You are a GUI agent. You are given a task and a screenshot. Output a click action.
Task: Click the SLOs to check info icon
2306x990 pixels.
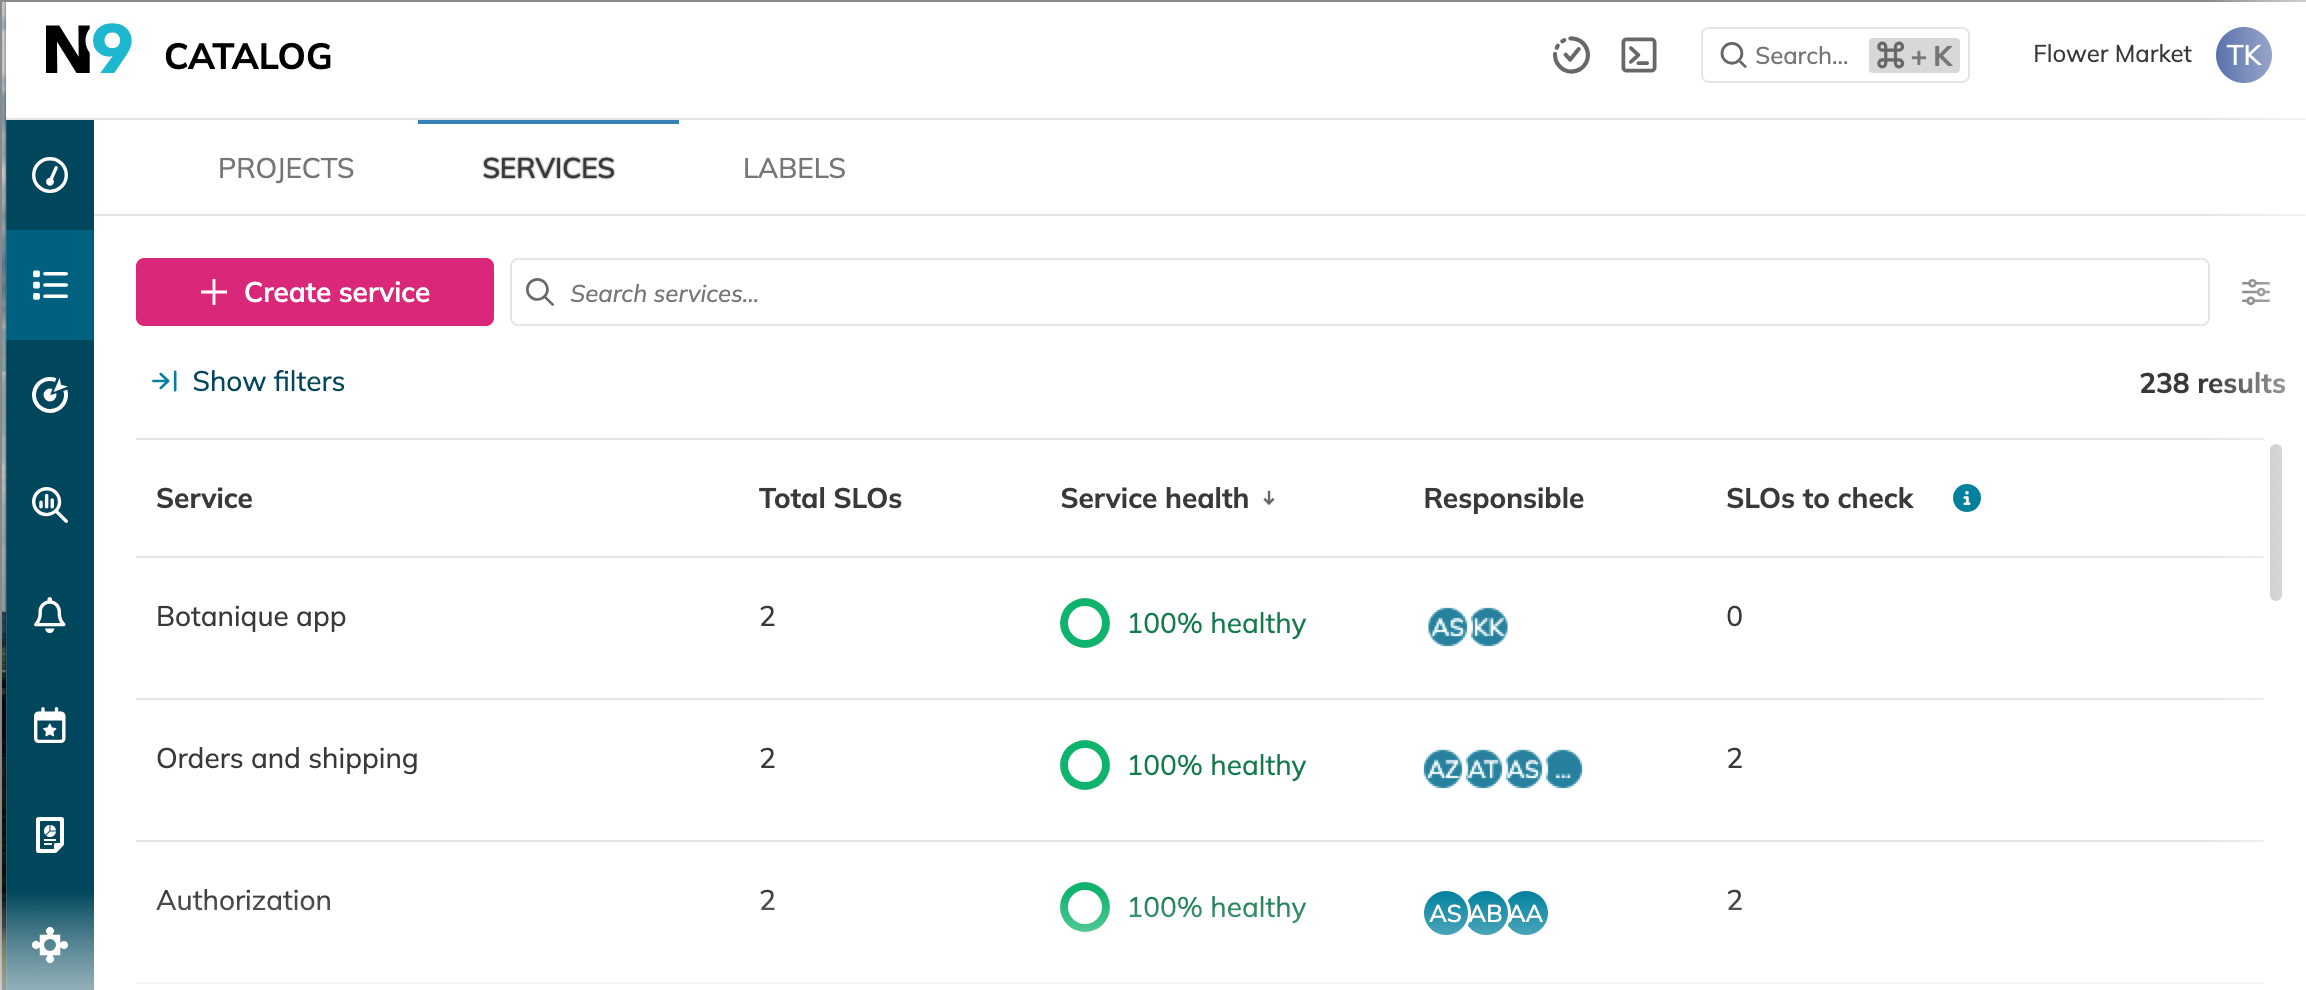(1966, 498)
